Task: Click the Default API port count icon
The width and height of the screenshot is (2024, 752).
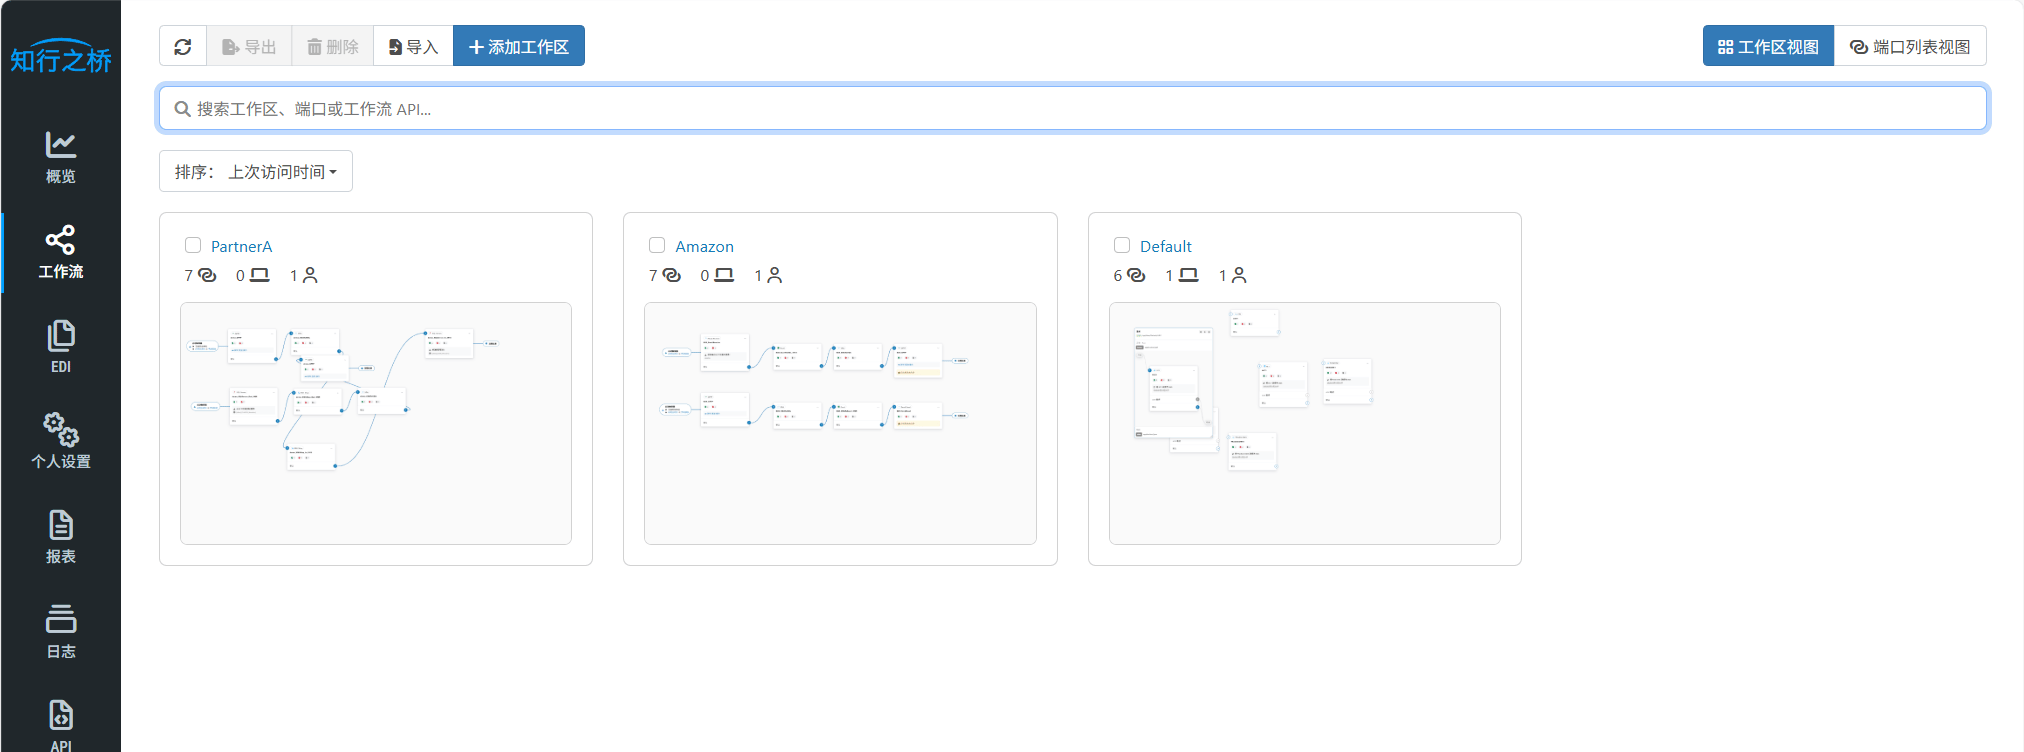Action: 1189,275
